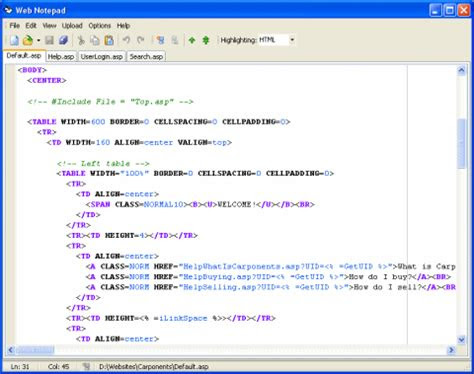Click the horizontal scrollbar left arrow
Image resolution: width=474 pixels, height=374 pixels.
pyautogui.click(x=11, y=350)
